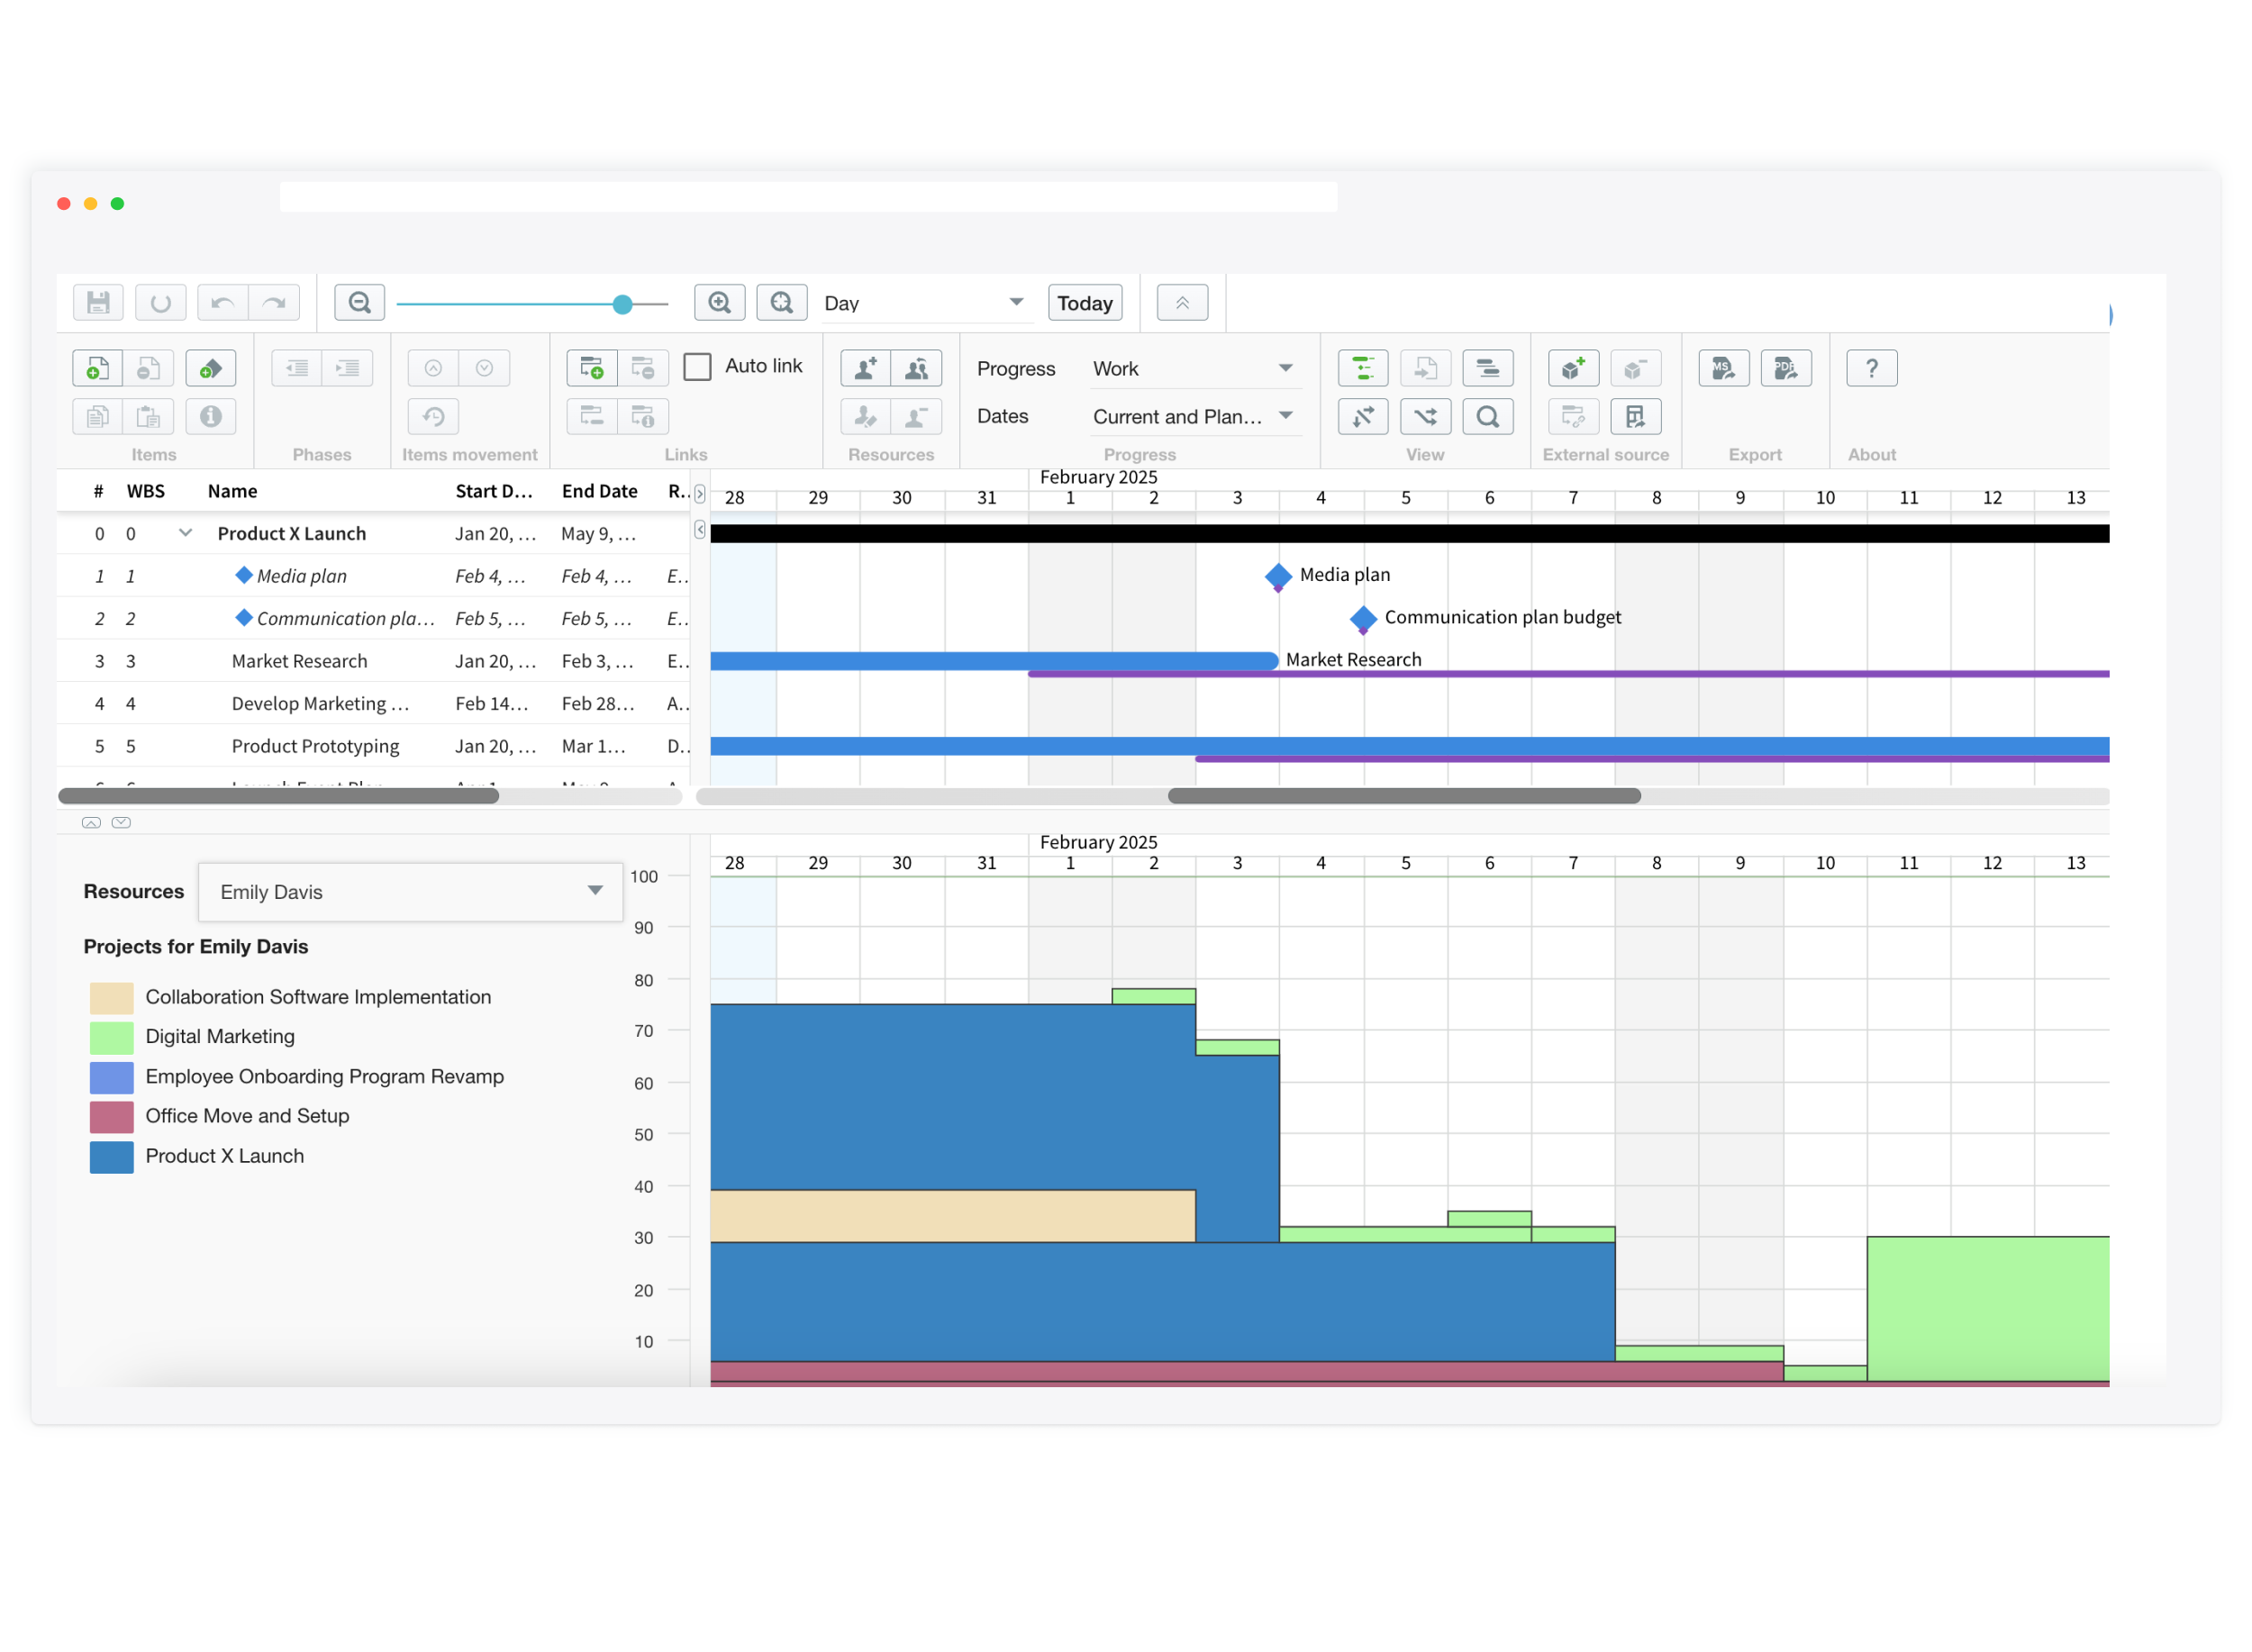This screenshot has height=1652, width=2252.
Task: Click the zoom level slider handle
Action: (622, 304)
